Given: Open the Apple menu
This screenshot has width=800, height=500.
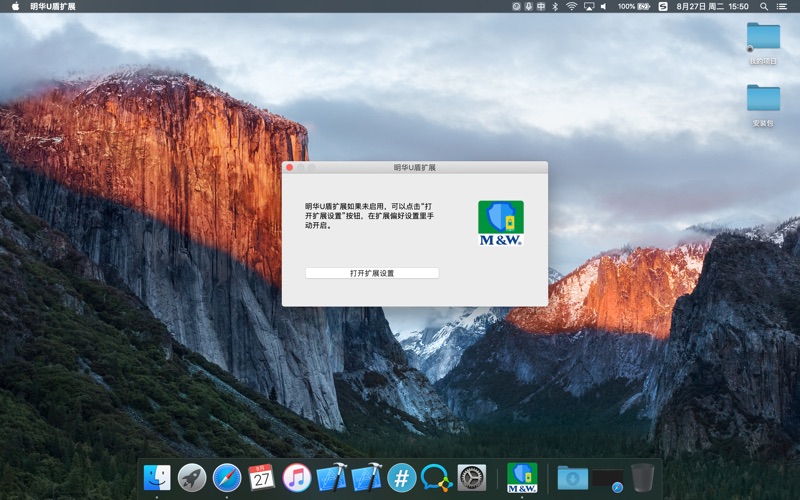Looking at the screenshot, I should pyautogui.click(x=15, y=6).
